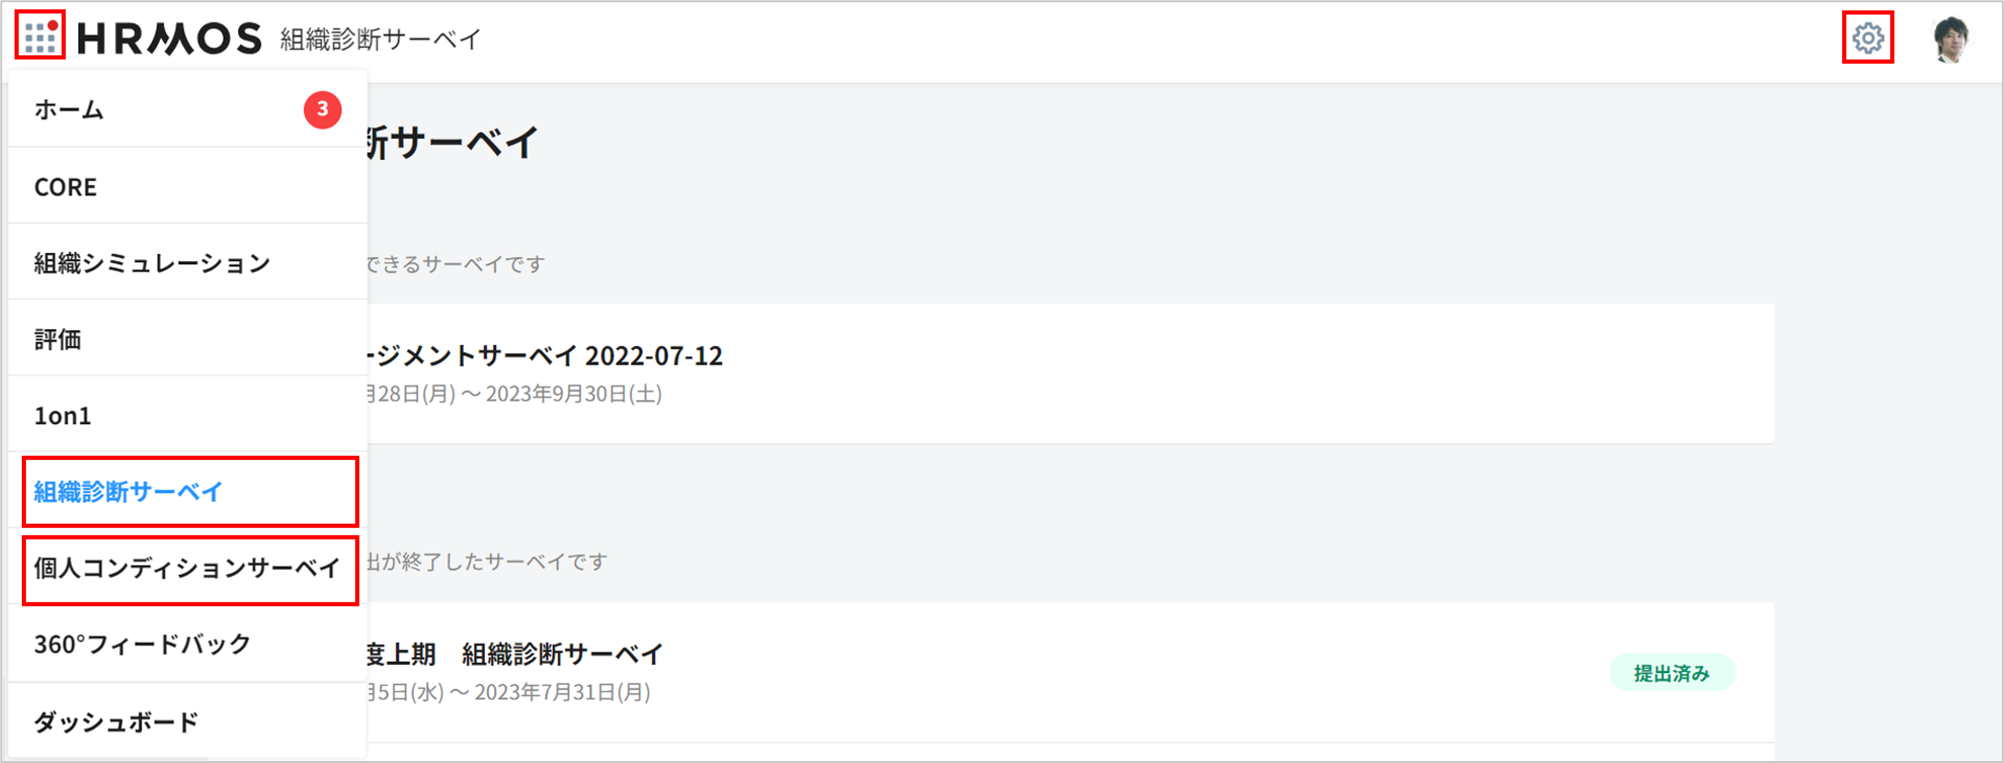Select ホーム in the menu
Viewport: 2004px width, 763px height.
pyautogui.click(x=70, y=110)
